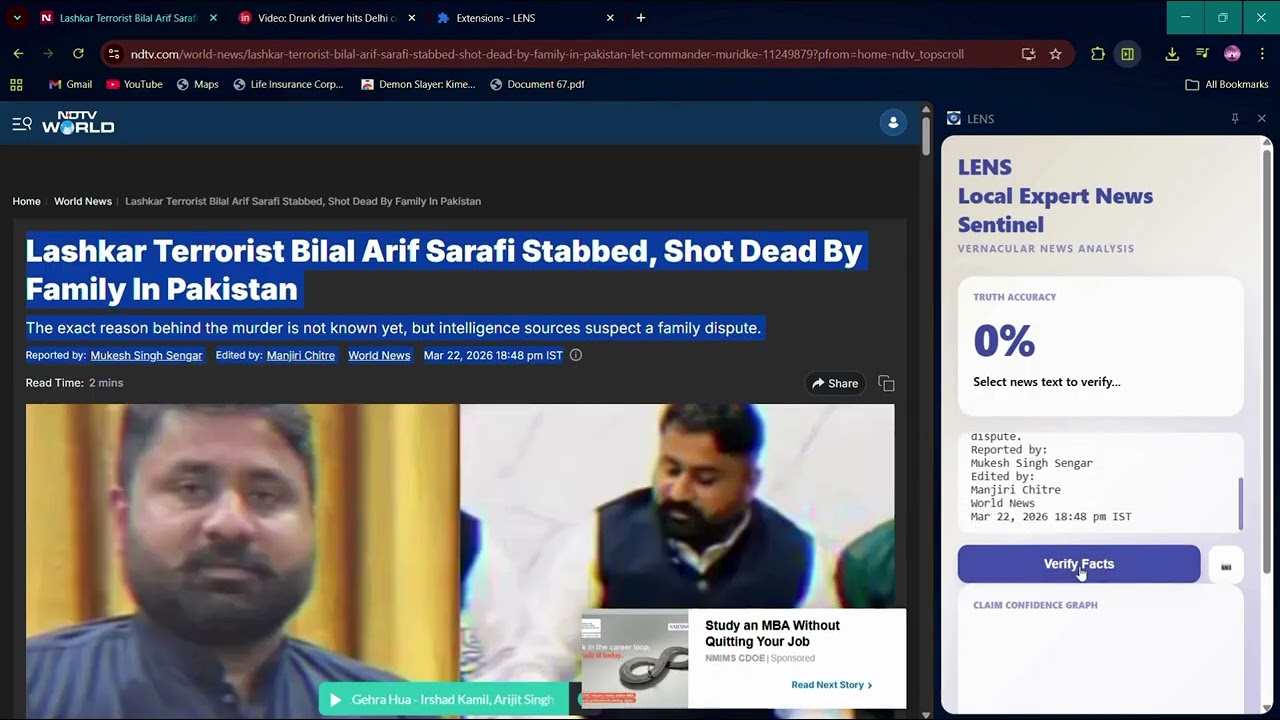Viewport: 1280px width, 720px height.
Task: Close the Drunk driver video tab
Action: (411, 18)
